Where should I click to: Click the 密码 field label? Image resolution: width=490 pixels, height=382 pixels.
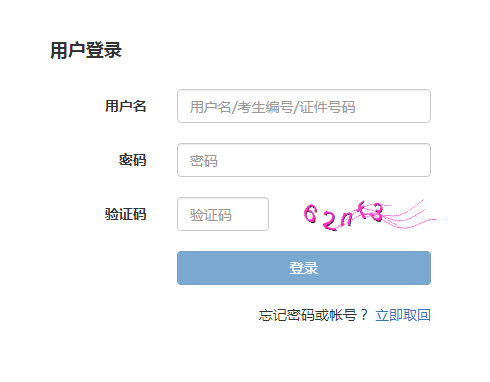tap(133, 160)
